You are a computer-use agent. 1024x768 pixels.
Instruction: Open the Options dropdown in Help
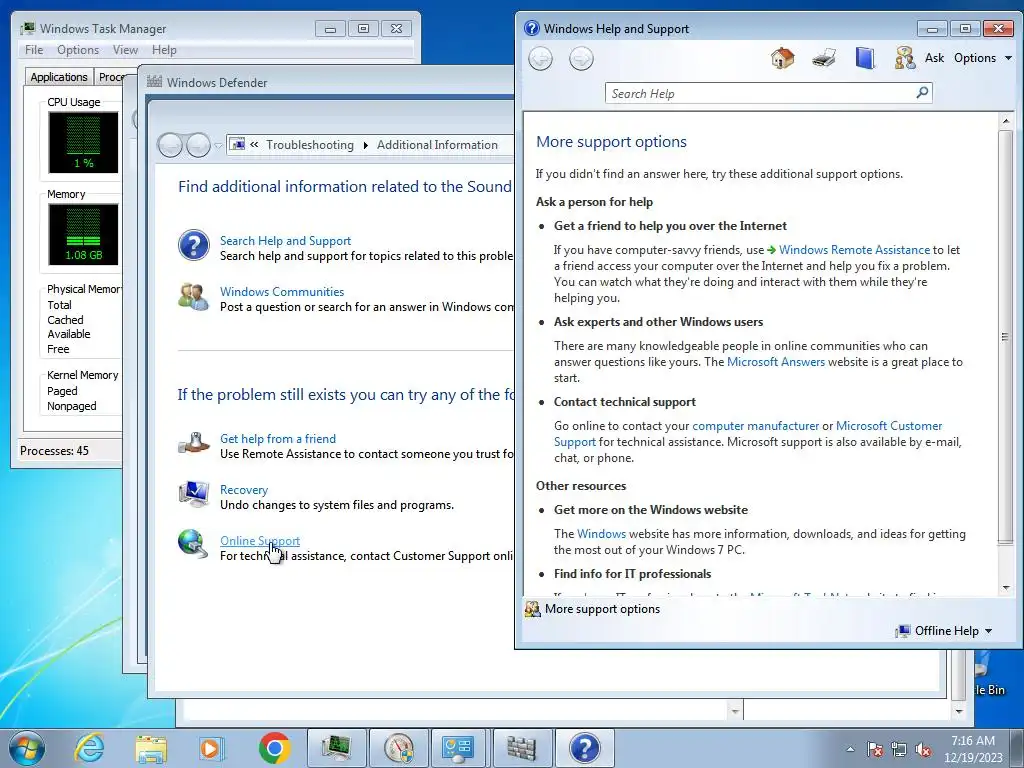coord(983,58)
